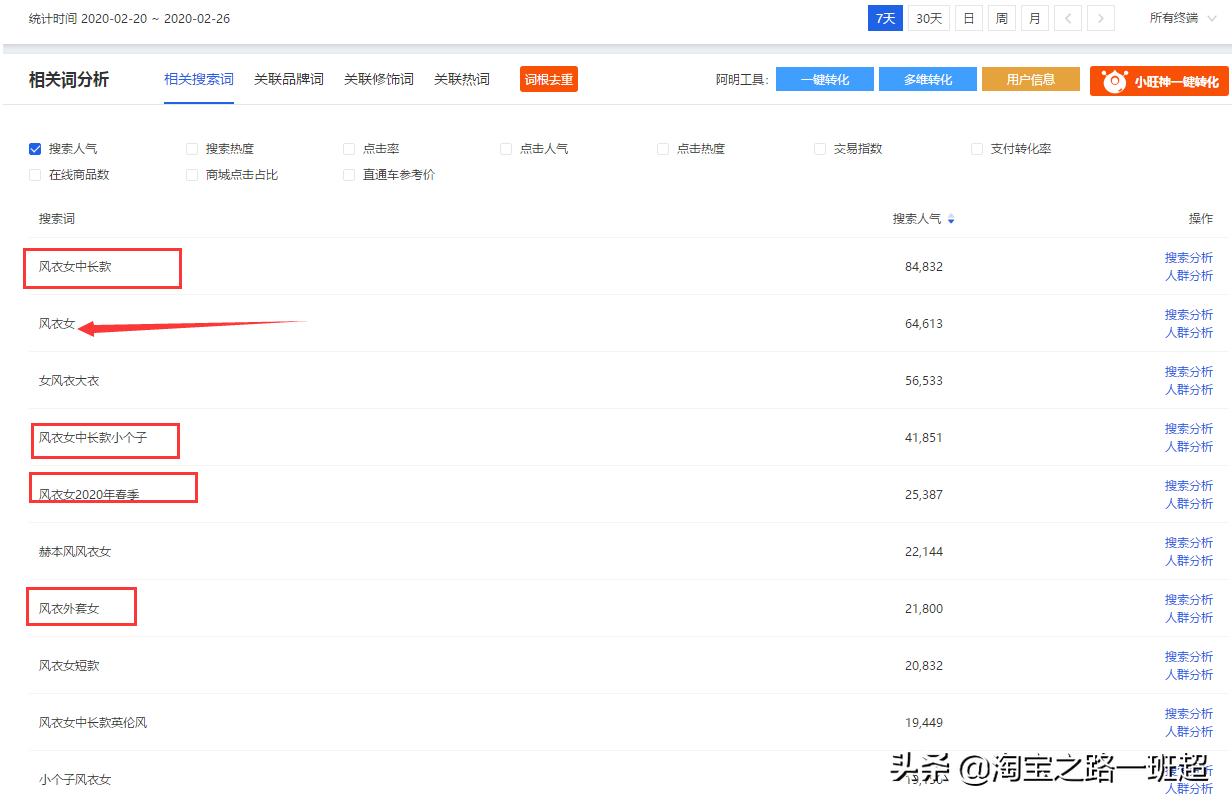Enable the 点击率 checkbox
Screen dimensions: 1232x807
point(348,148)
